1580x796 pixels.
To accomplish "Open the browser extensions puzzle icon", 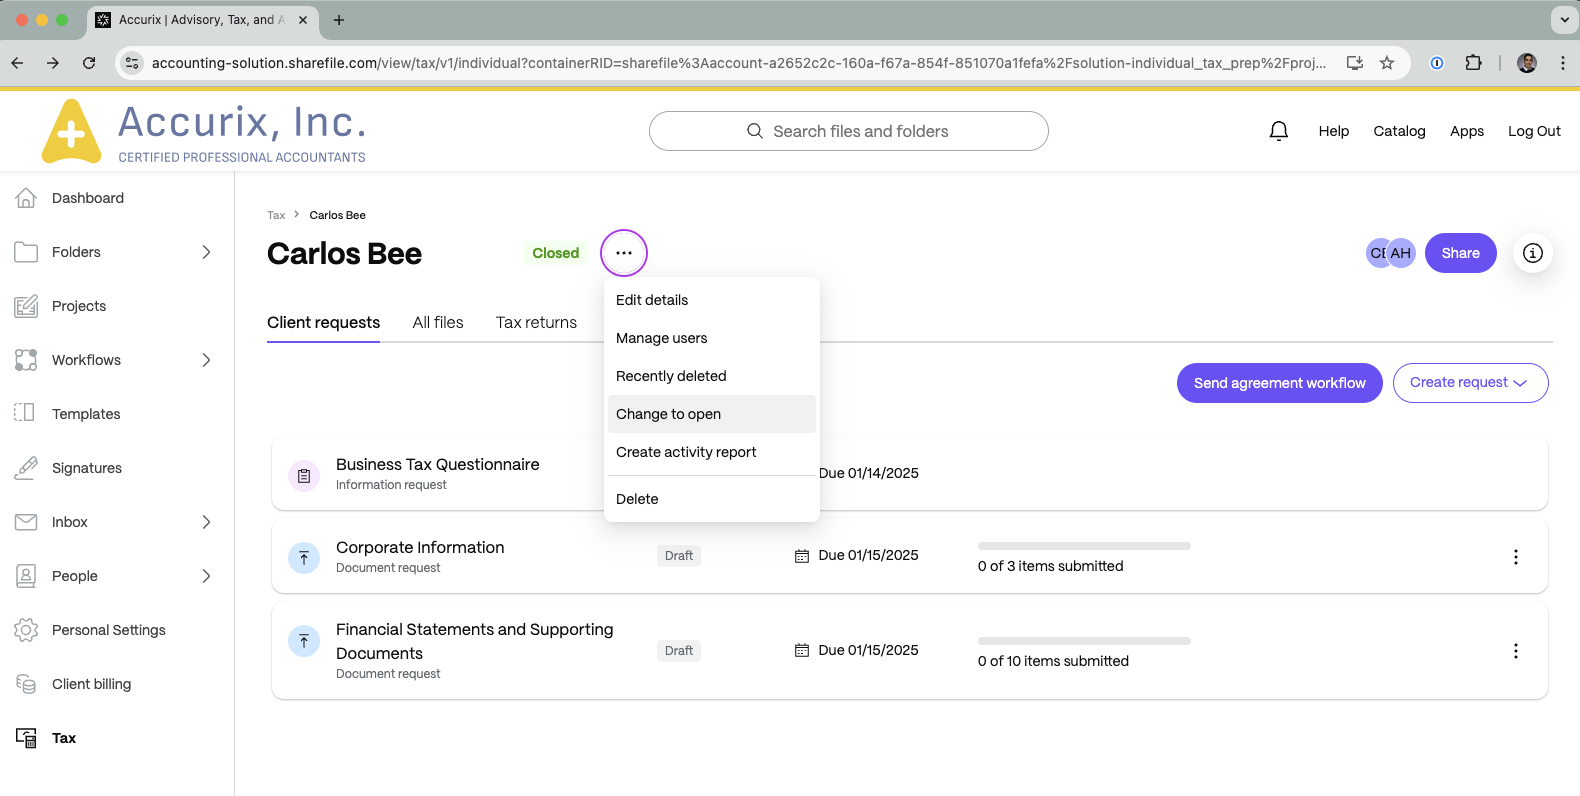I will pyautogui.click(x=1473, y=63).
